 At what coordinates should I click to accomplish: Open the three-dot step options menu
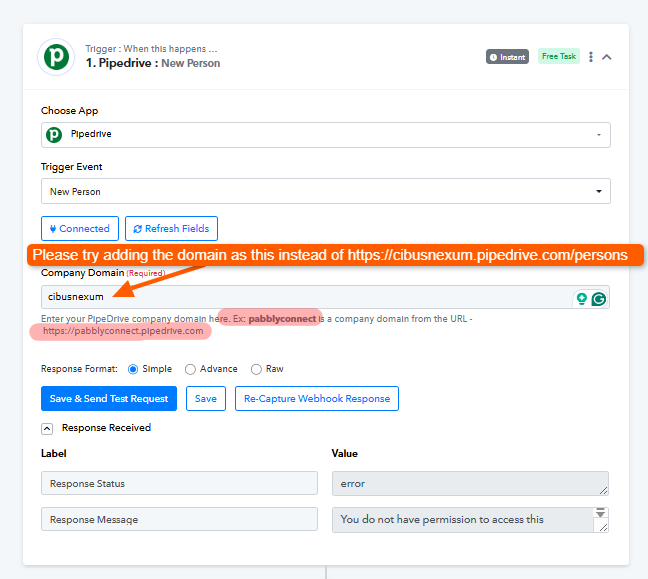click(x=591, y=57)
